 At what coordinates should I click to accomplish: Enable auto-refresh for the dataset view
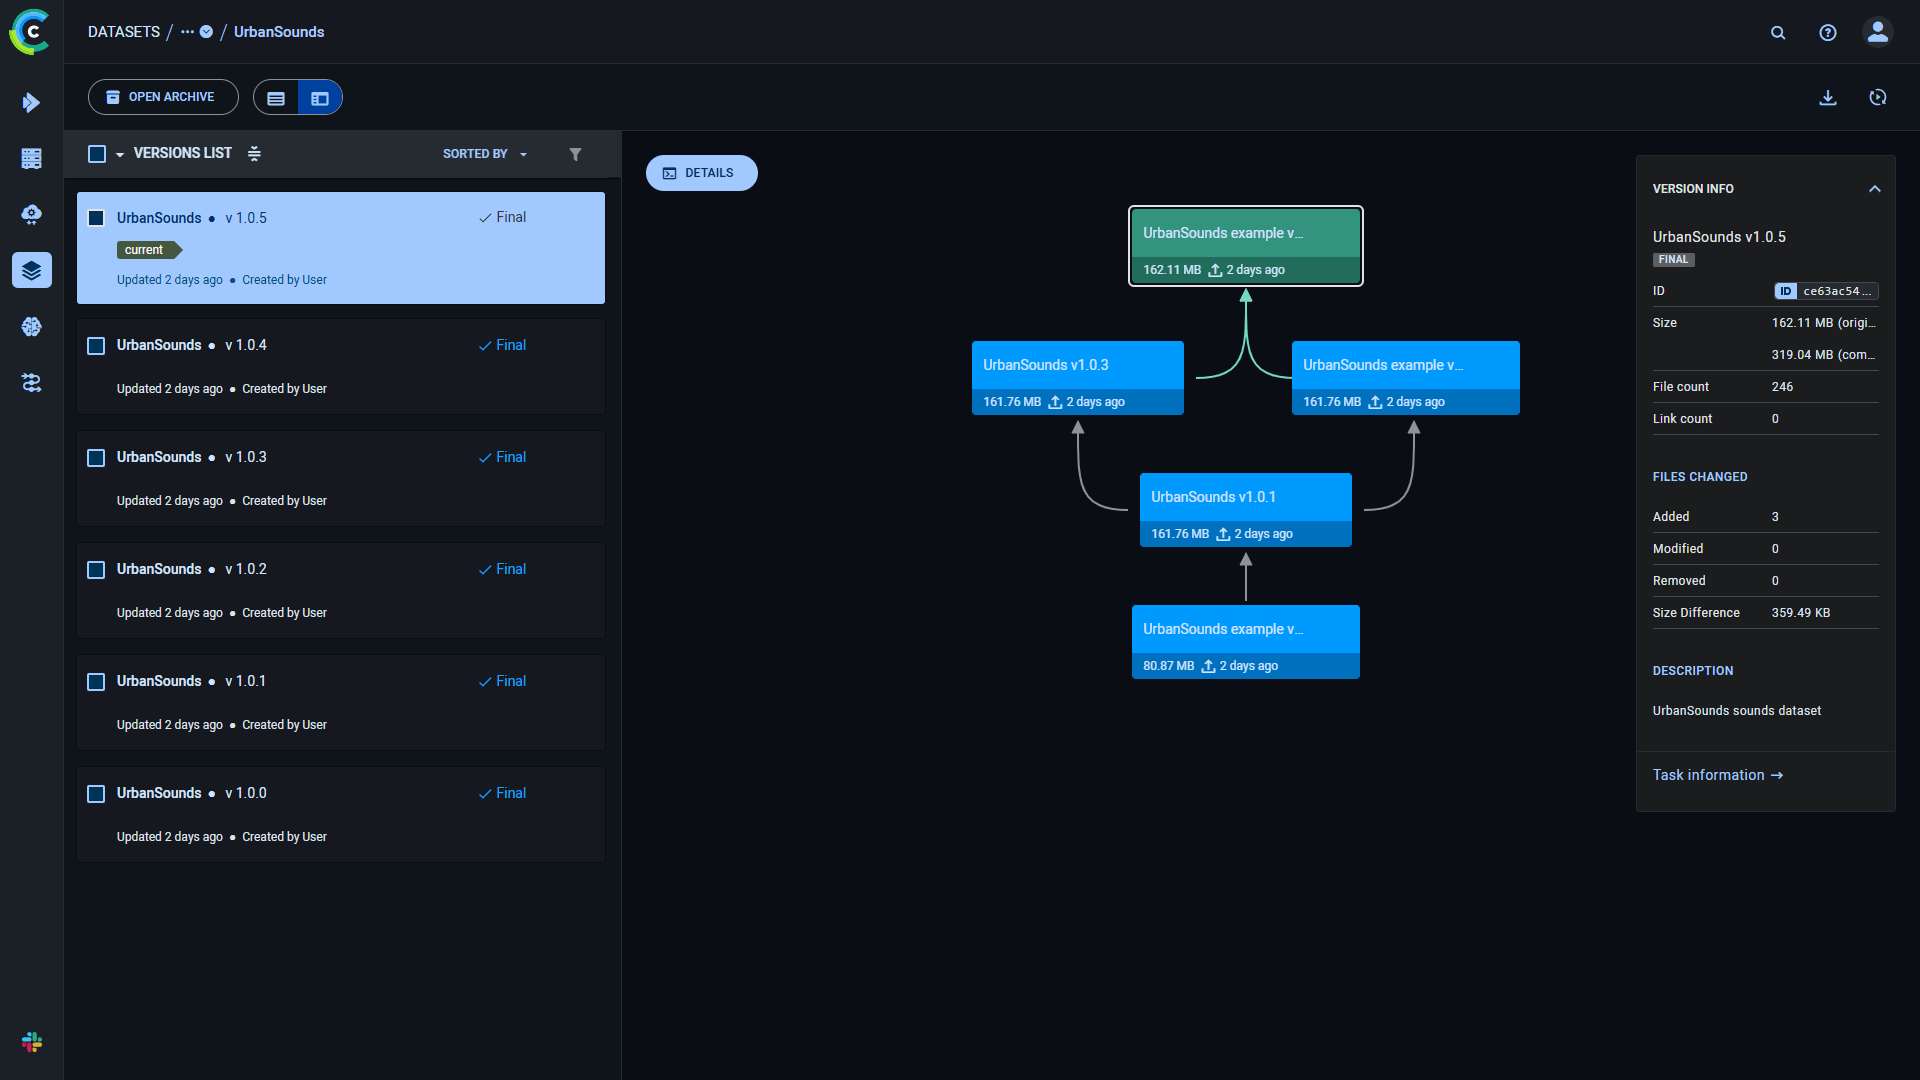pyautogui.click(x=1879, y=97)
